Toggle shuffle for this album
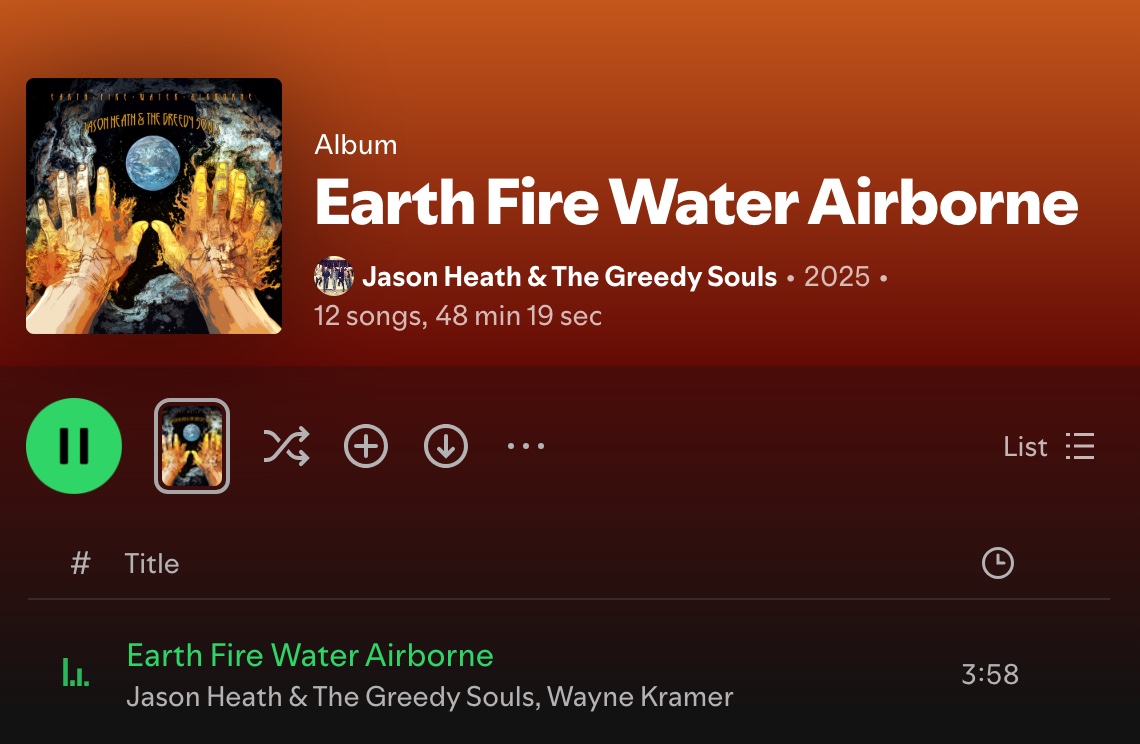Screen dimensions: 1140x744 (286, 446)
